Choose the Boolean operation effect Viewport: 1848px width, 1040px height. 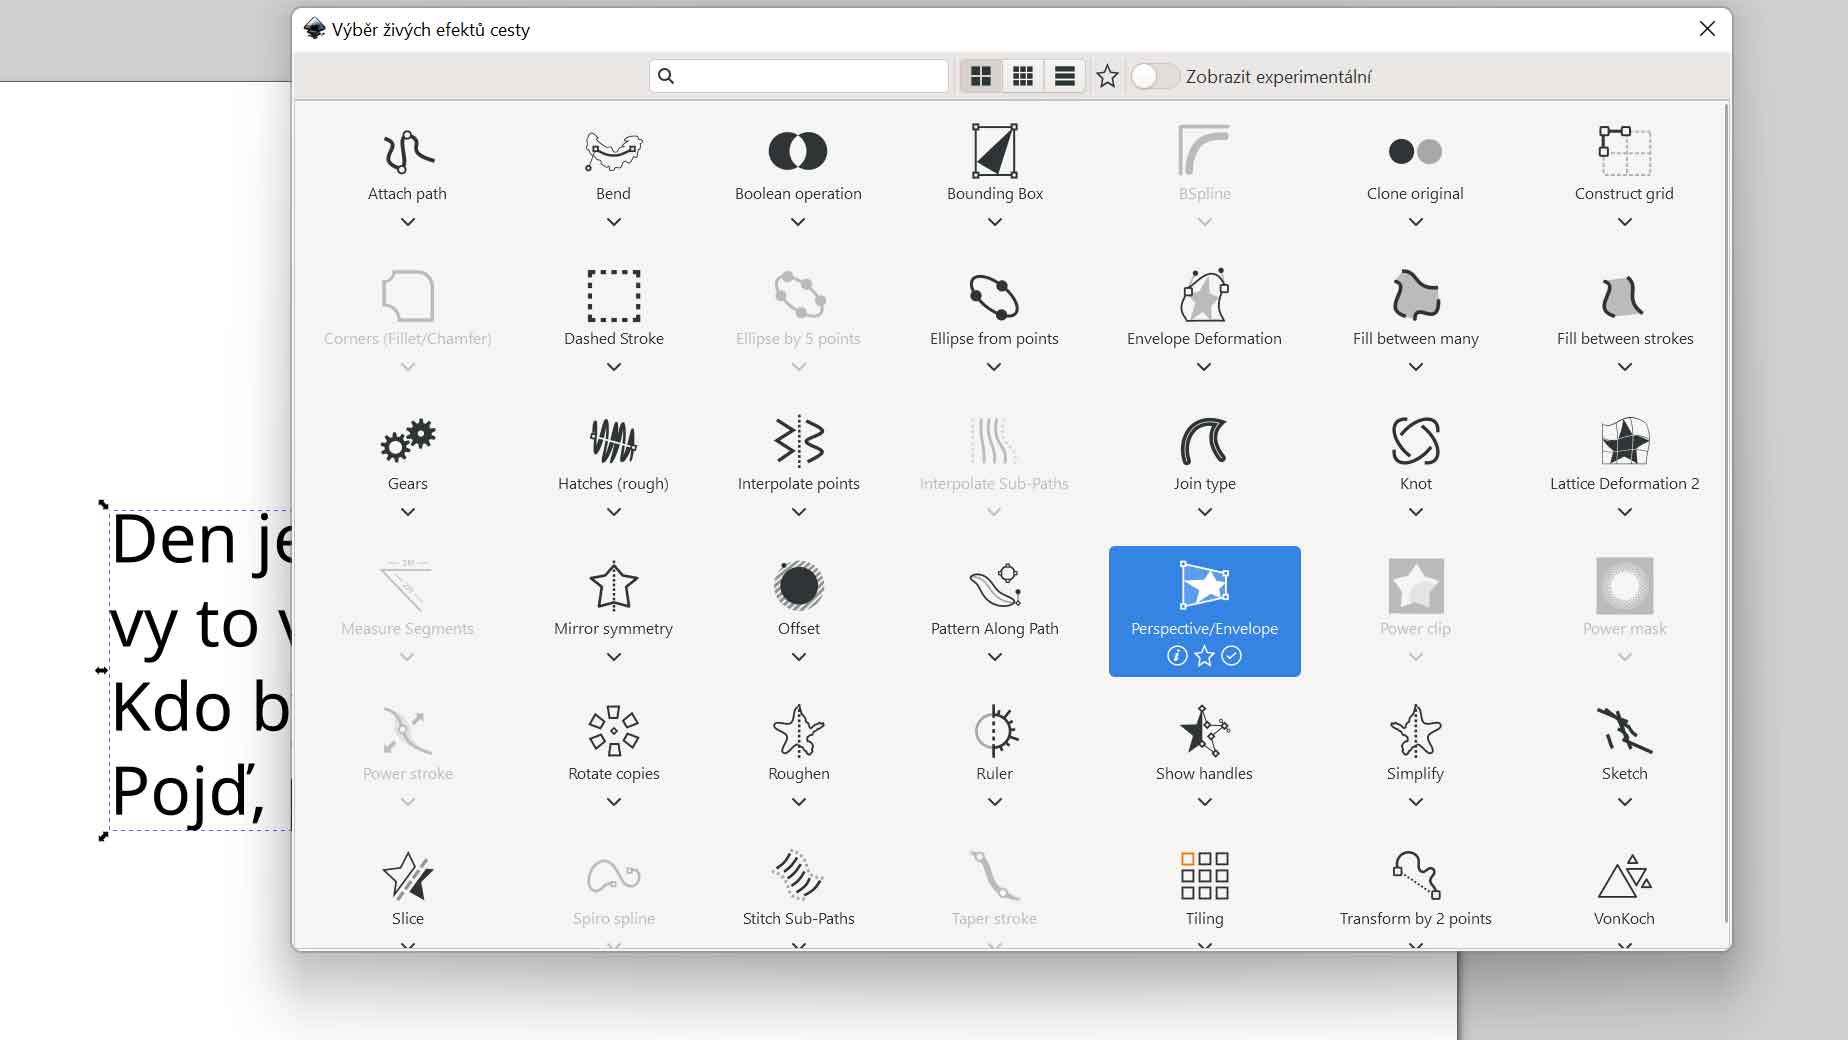pos(797,152)
